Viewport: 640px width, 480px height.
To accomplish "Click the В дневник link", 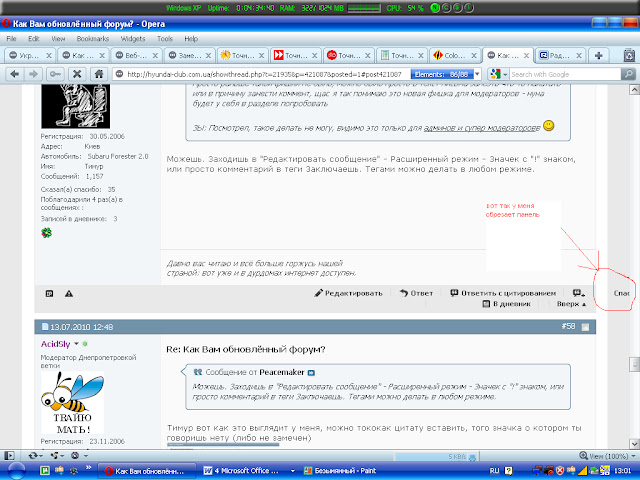I will pyautogui.click(x=507, y=304).
